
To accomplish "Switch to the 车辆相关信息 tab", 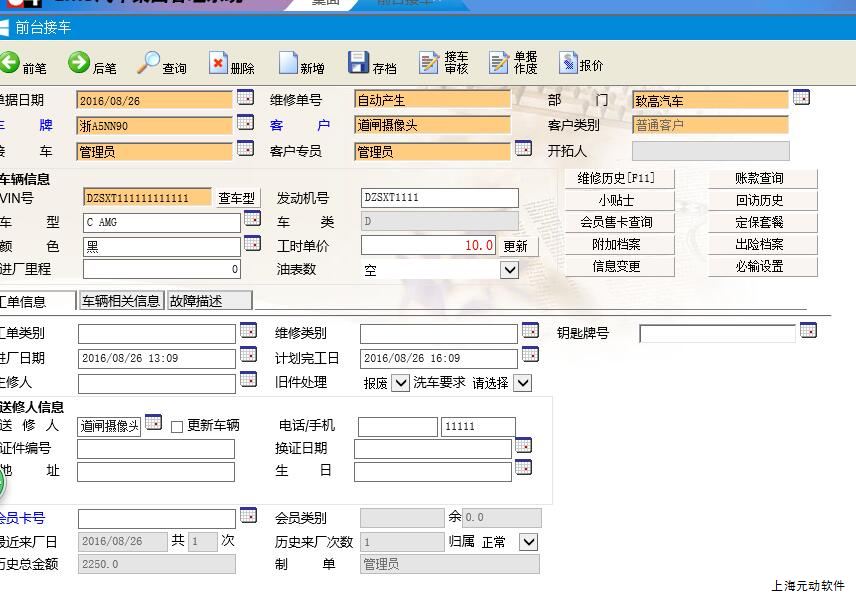I will (x=121, y=301).
